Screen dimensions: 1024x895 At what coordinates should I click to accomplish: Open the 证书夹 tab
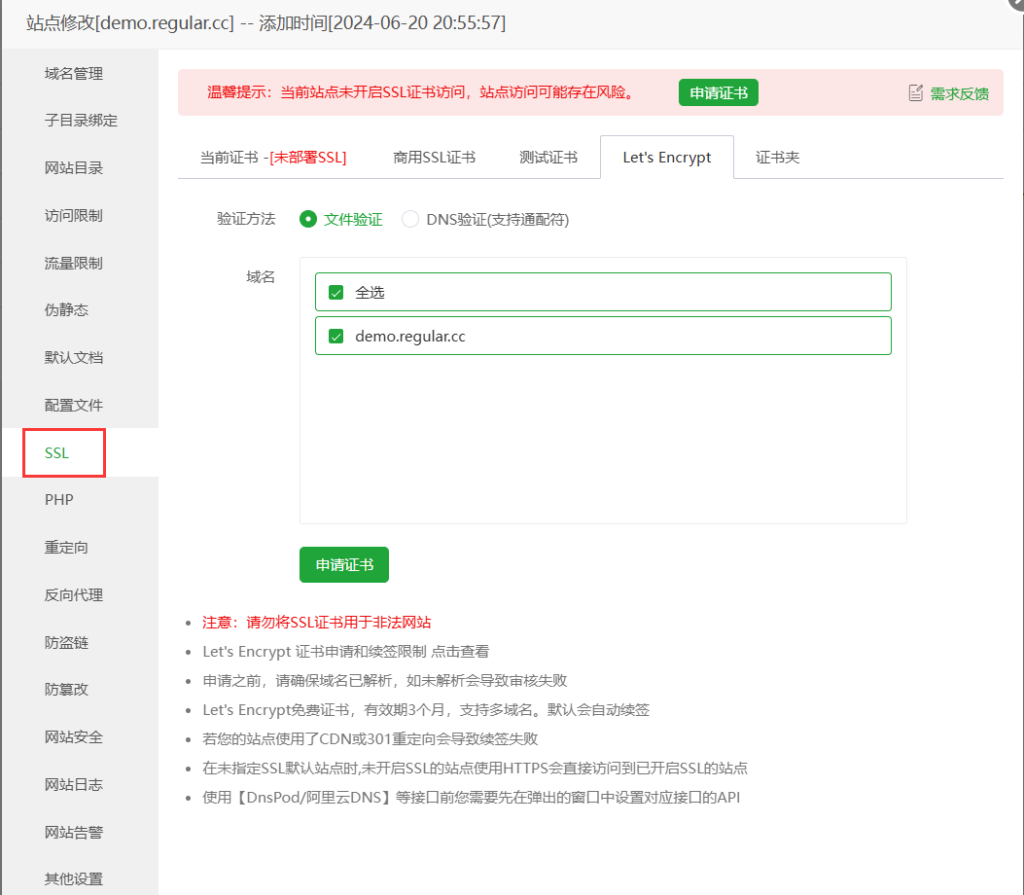pos(777,158)
